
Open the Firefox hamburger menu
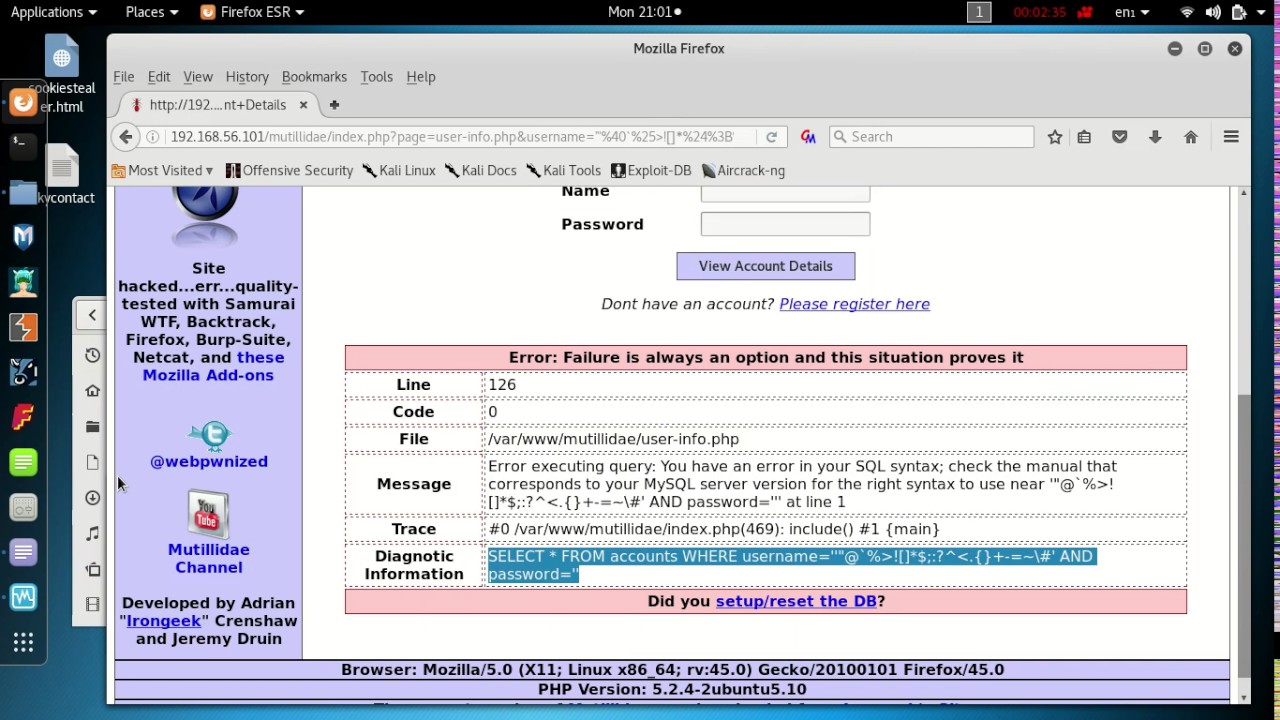point(1231,137)
